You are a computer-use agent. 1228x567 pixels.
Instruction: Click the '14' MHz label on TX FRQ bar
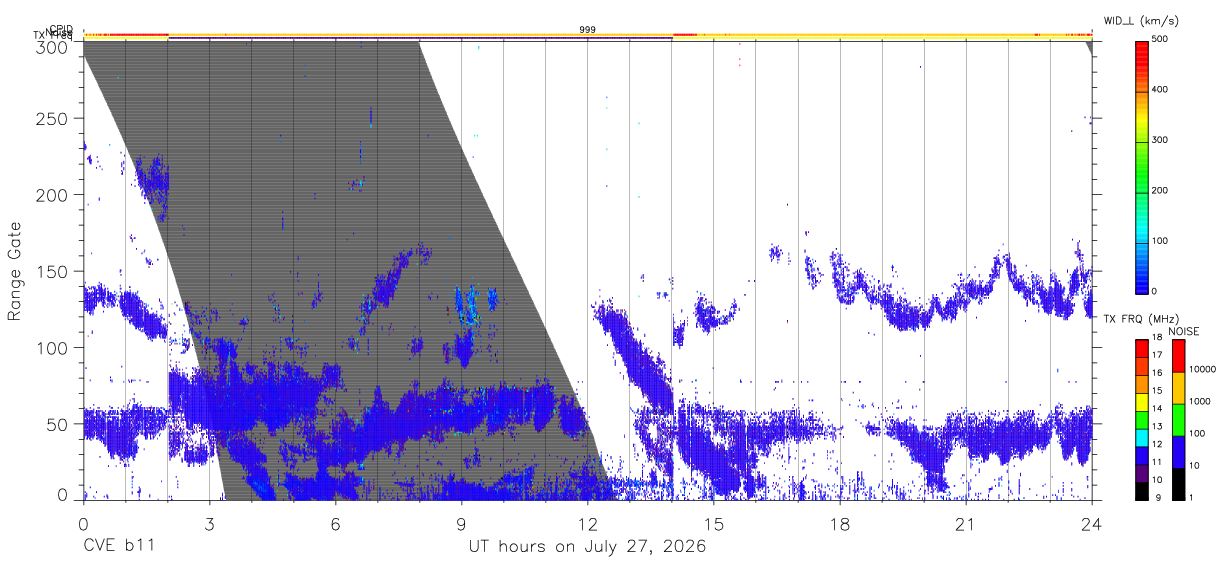pyautogui.click(x=1157, y=409)
